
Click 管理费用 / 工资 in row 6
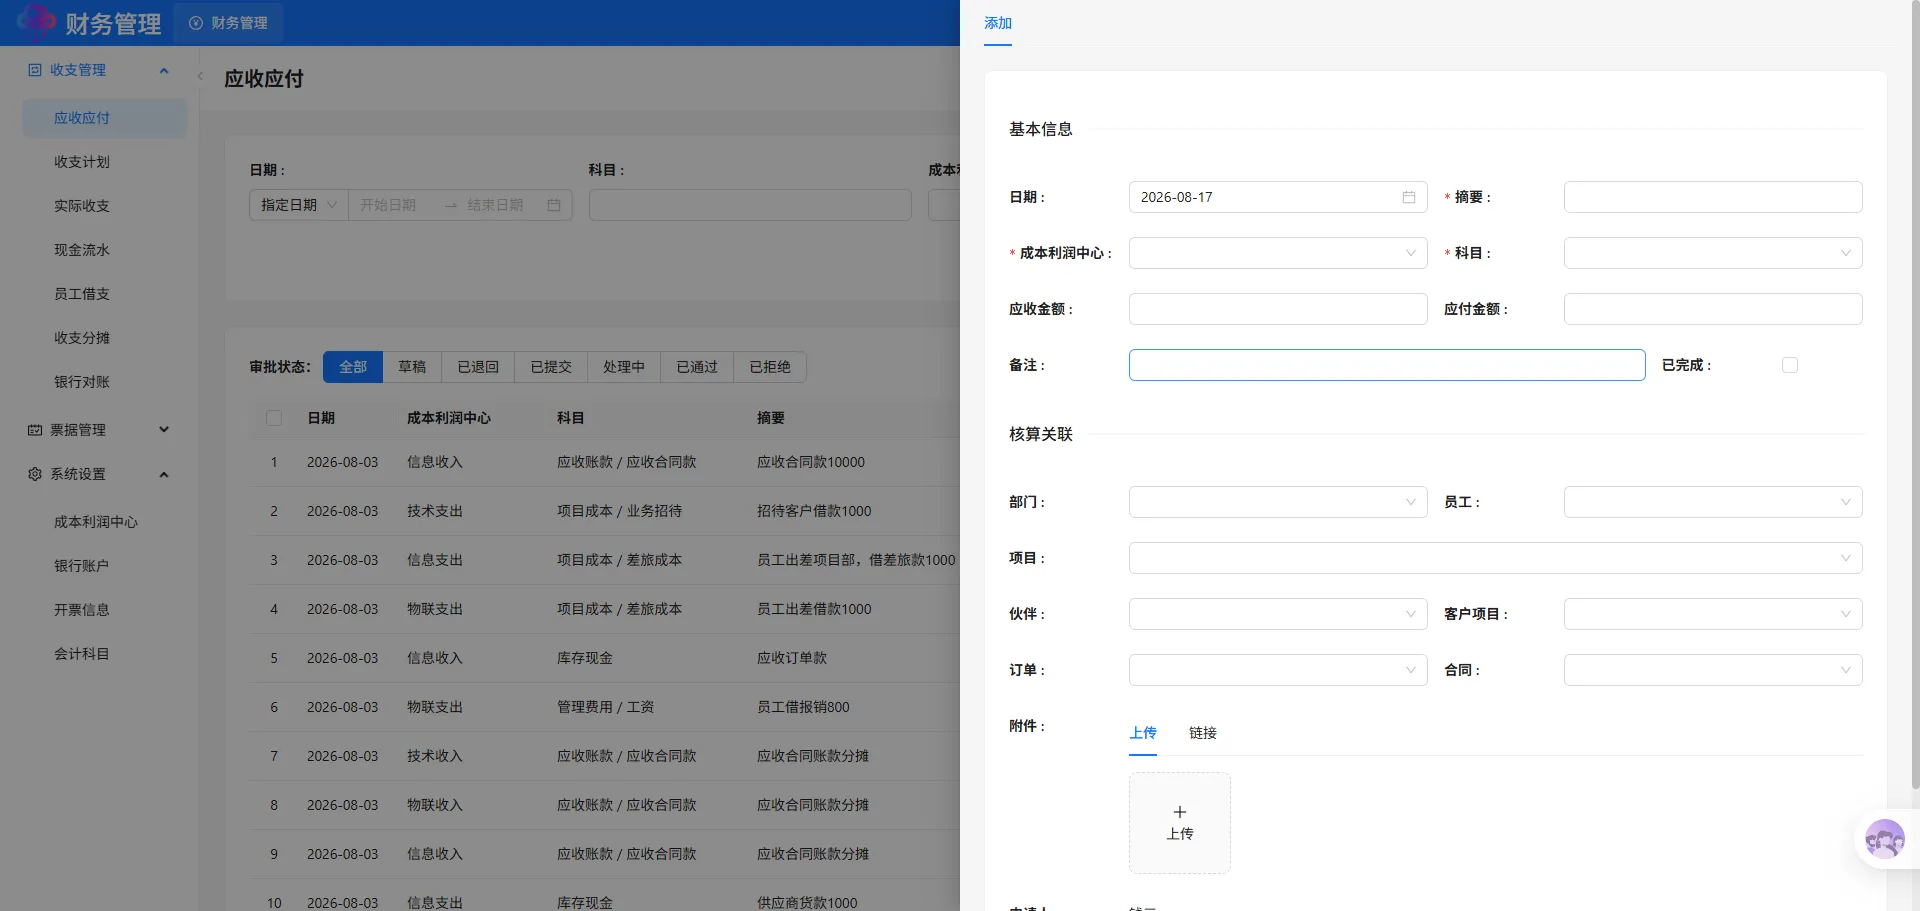click(x=605, y=707)
